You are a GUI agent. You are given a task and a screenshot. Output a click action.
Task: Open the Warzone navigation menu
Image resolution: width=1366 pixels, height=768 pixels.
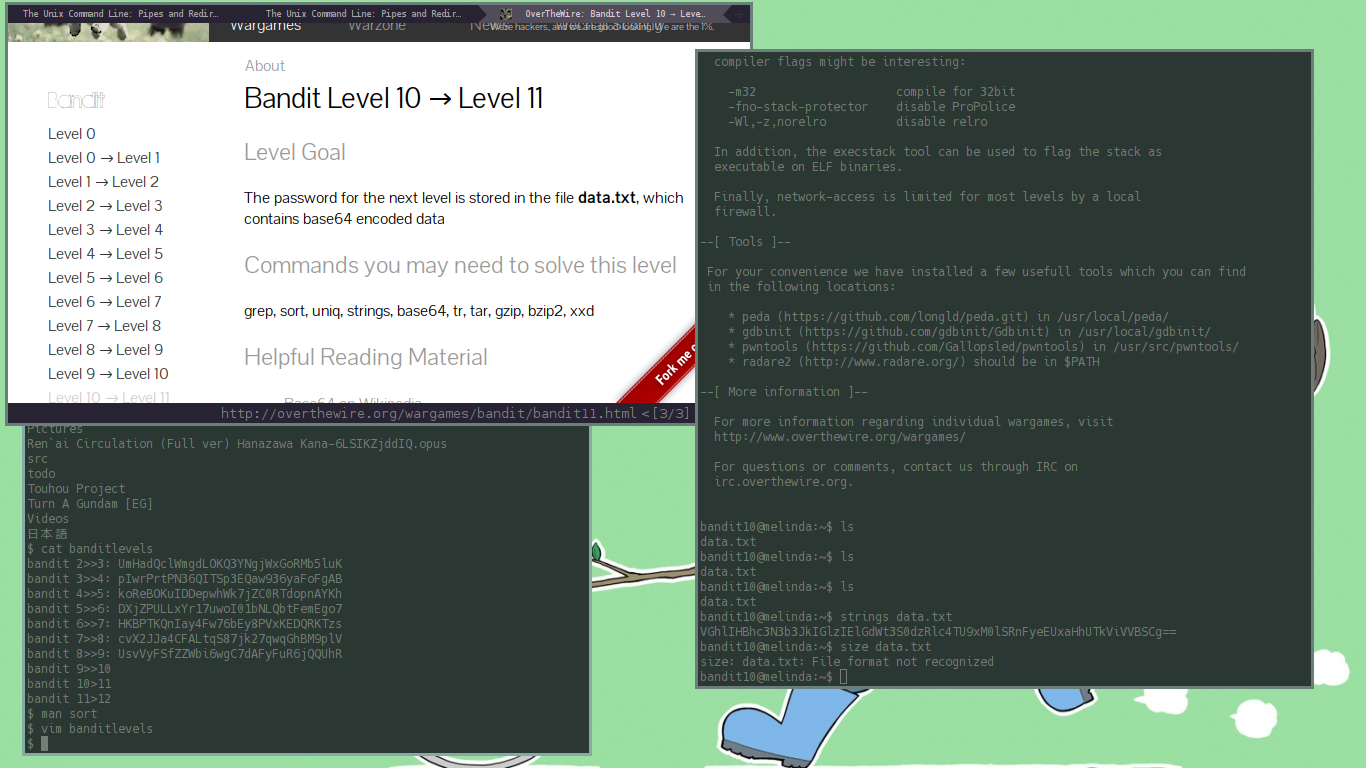[377, 27]
